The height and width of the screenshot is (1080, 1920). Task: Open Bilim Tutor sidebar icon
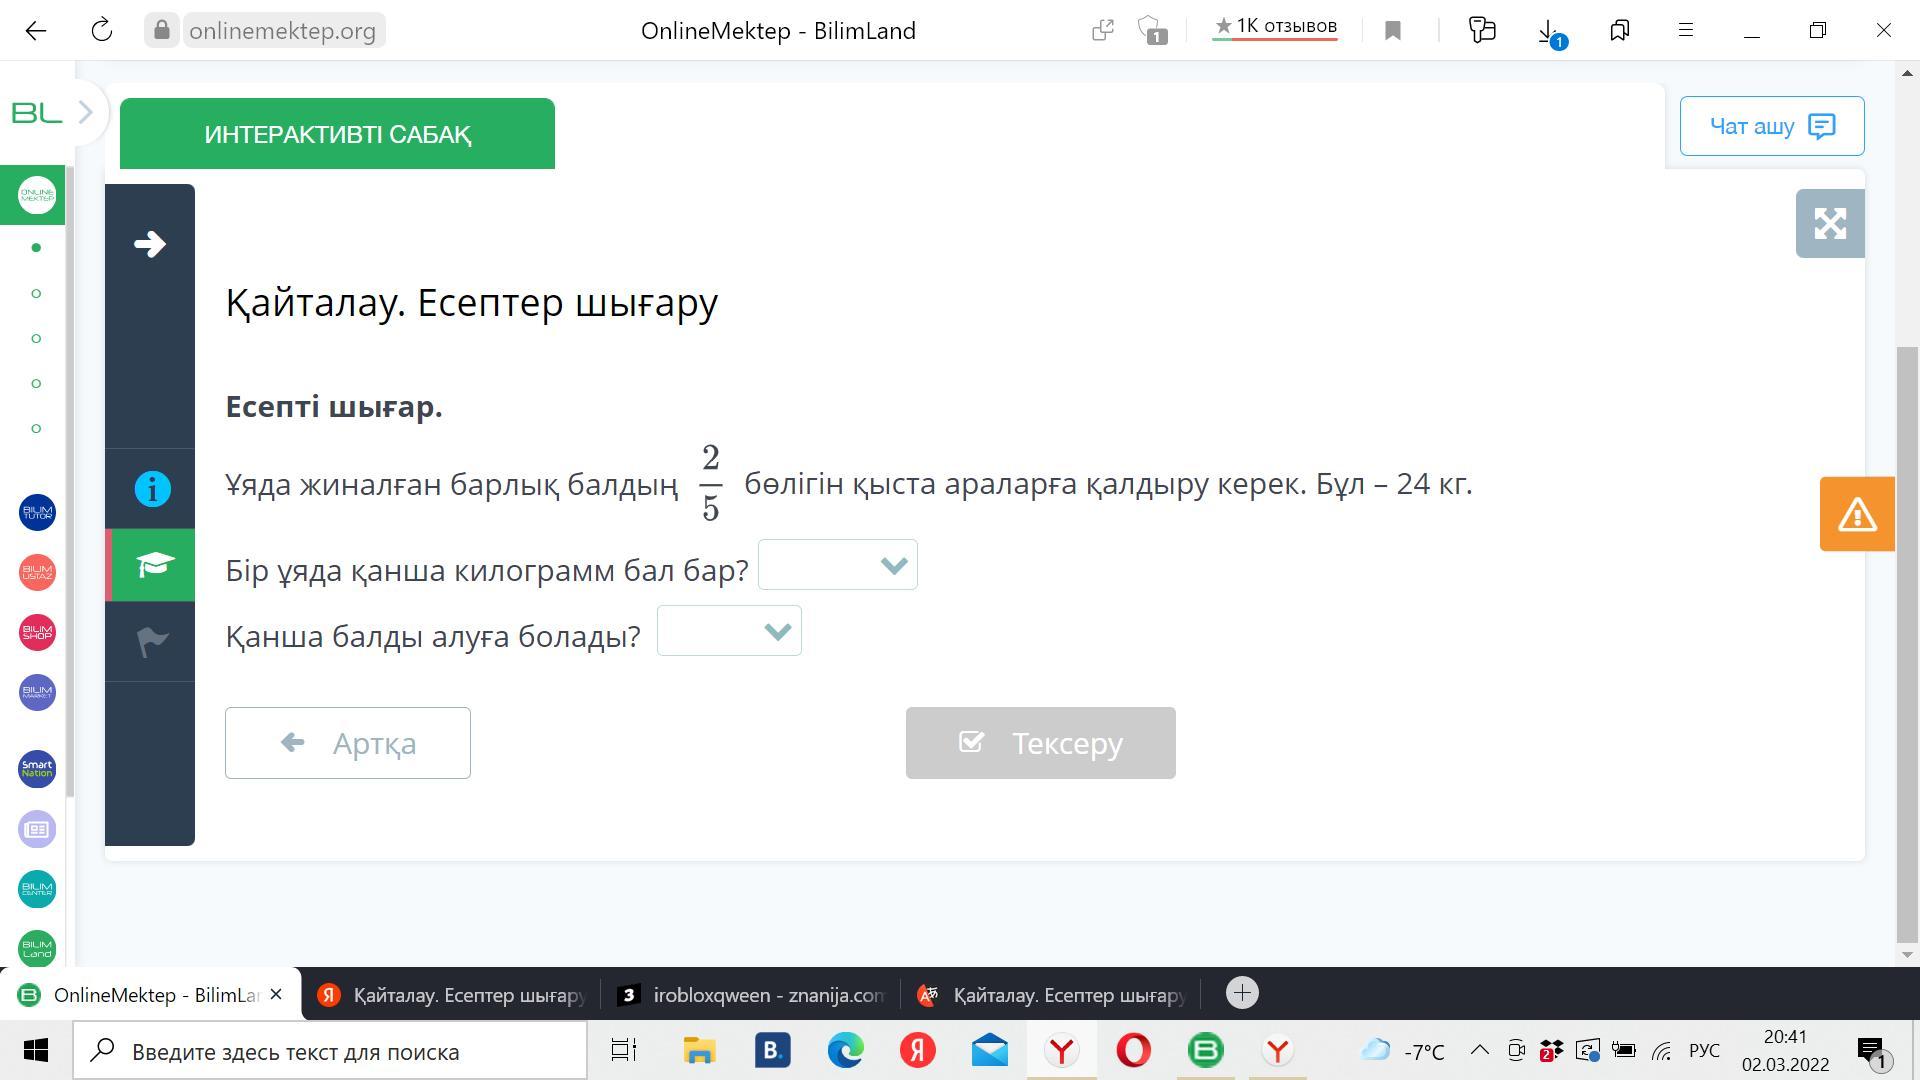point(37,513)
